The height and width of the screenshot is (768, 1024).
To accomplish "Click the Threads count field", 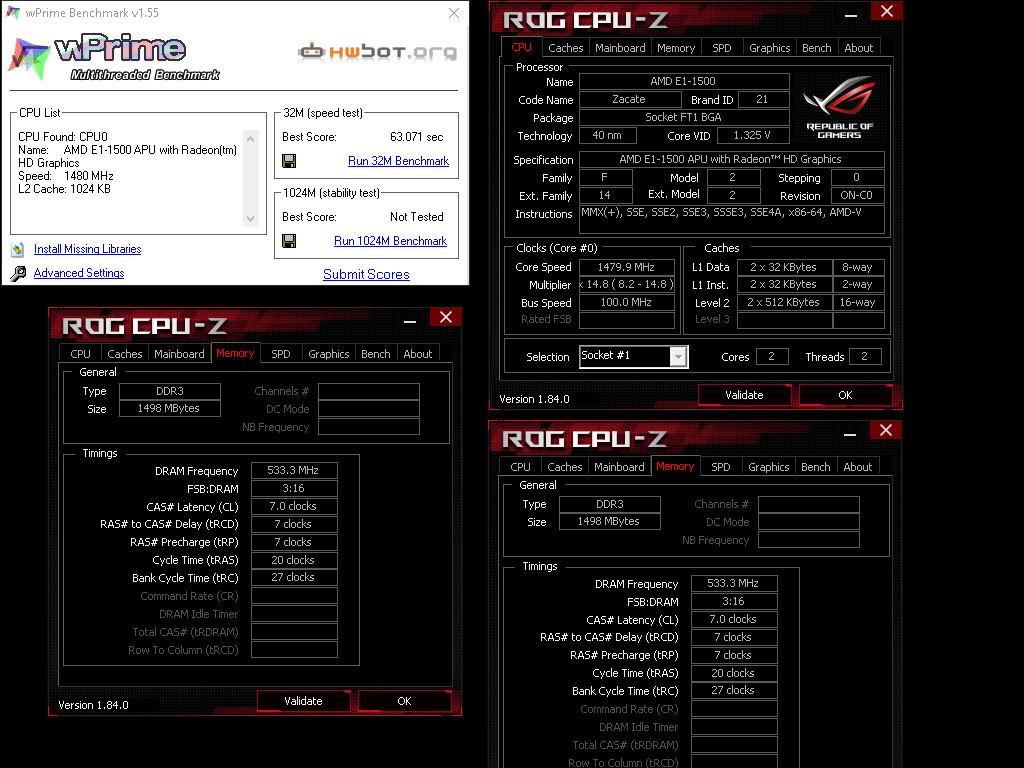I will click(x=865, y=356).
